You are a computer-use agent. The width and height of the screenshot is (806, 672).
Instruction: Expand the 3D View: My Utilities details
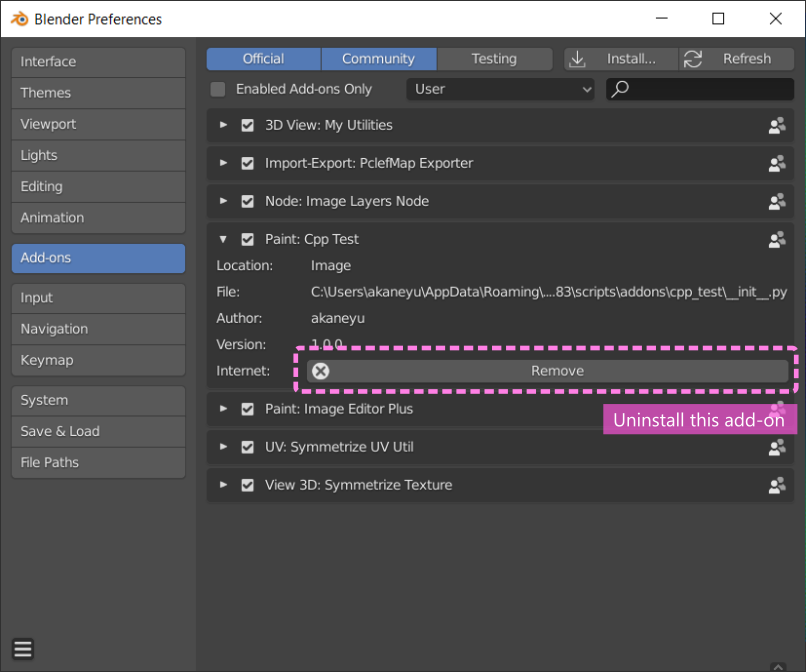point(223,125)
